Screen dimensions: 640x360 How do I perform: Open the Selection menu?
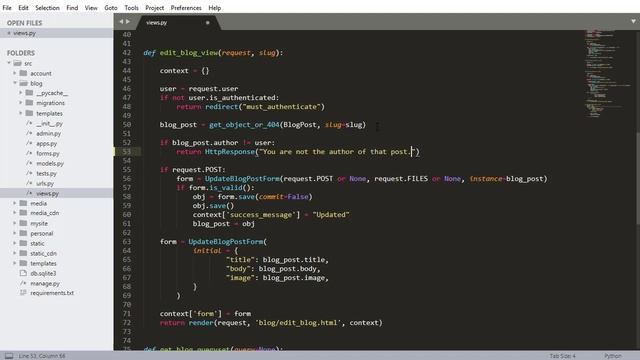(x=47, y=8)
